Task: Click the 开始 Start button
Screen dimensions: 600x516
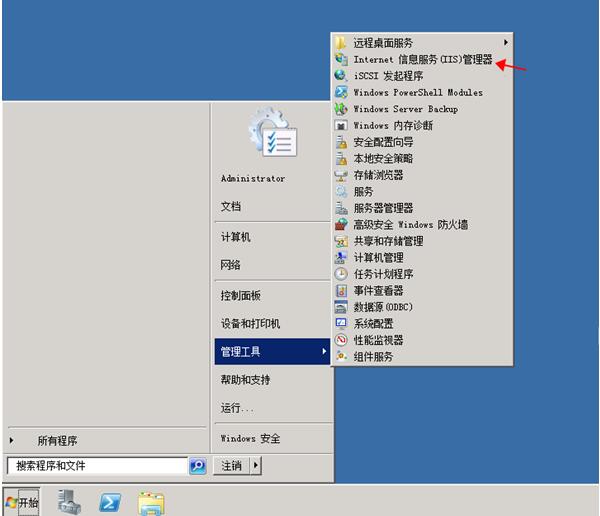Action: 22,502
